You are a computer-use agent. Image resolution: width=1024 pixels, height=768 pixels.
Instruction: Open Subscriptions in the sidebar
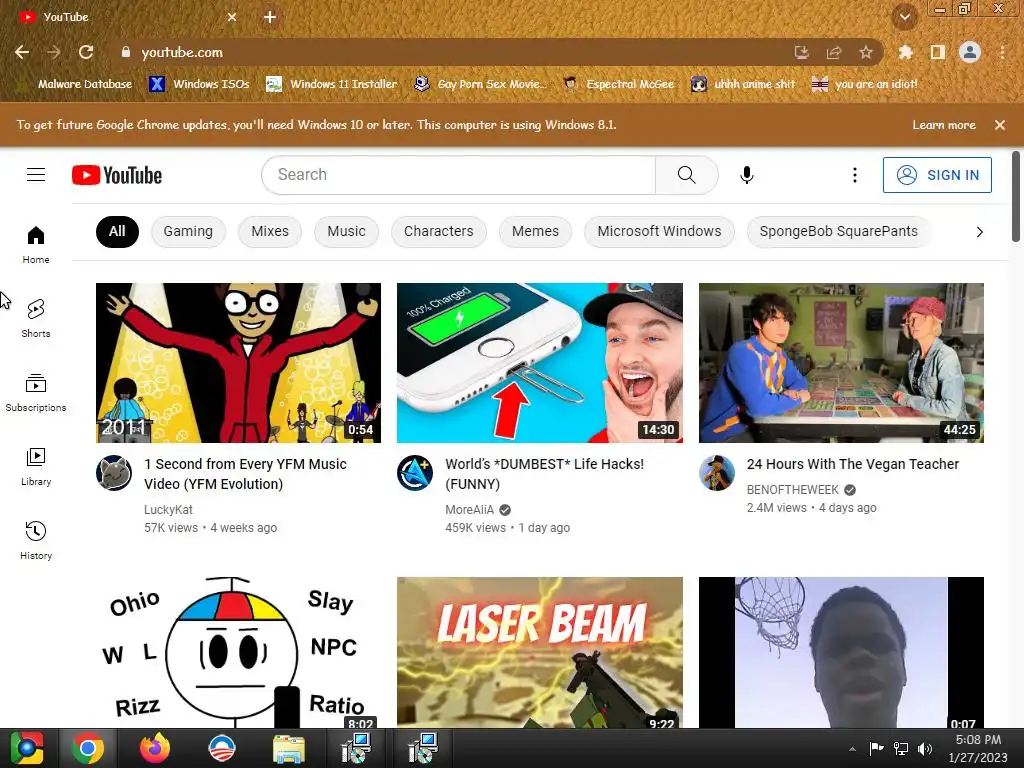coord(36,392)
